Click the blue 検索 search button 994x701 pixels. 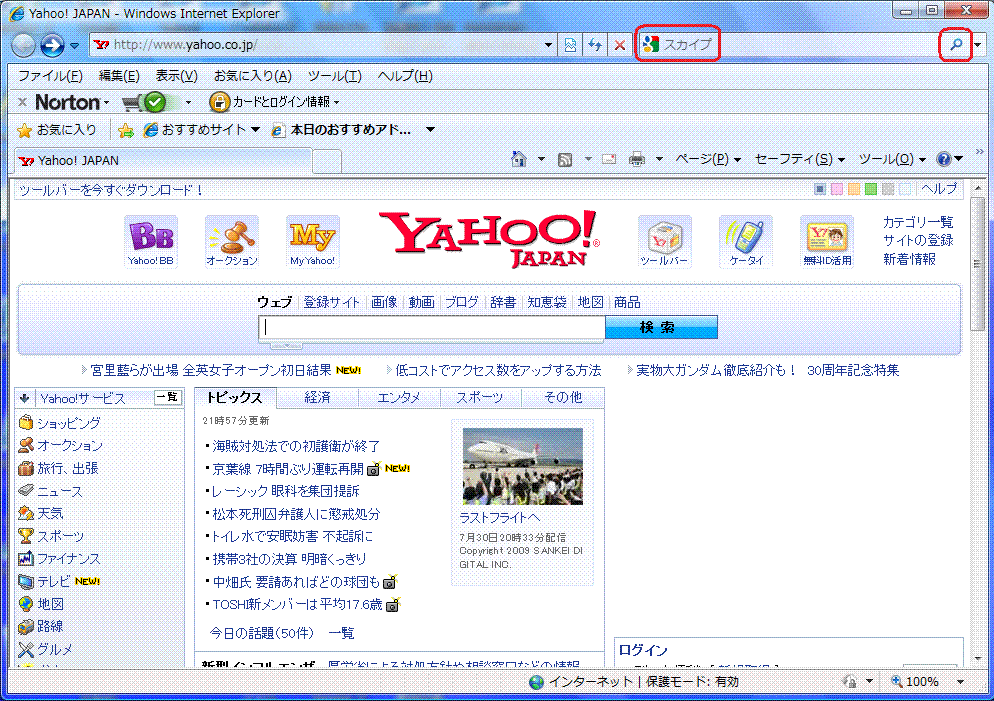coord(661,327)
